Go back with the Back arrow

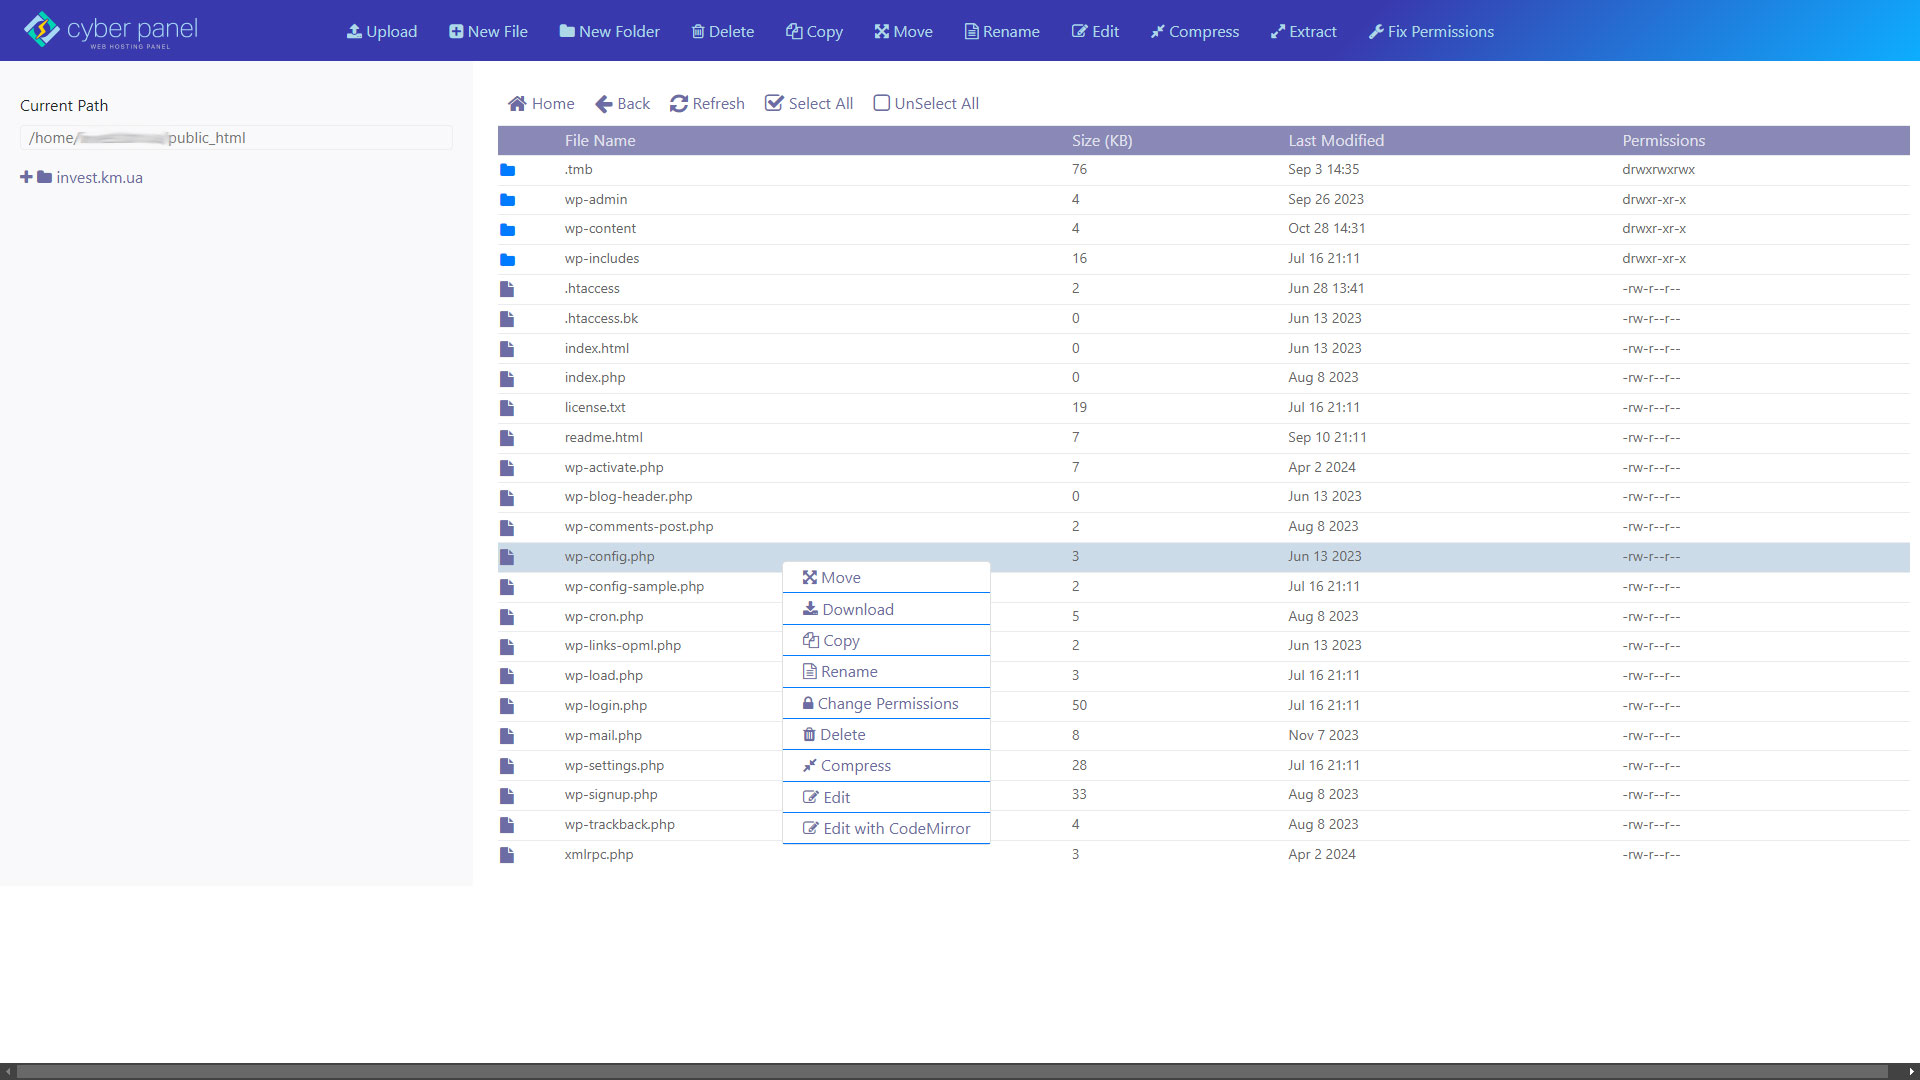(x=604, y=103)
